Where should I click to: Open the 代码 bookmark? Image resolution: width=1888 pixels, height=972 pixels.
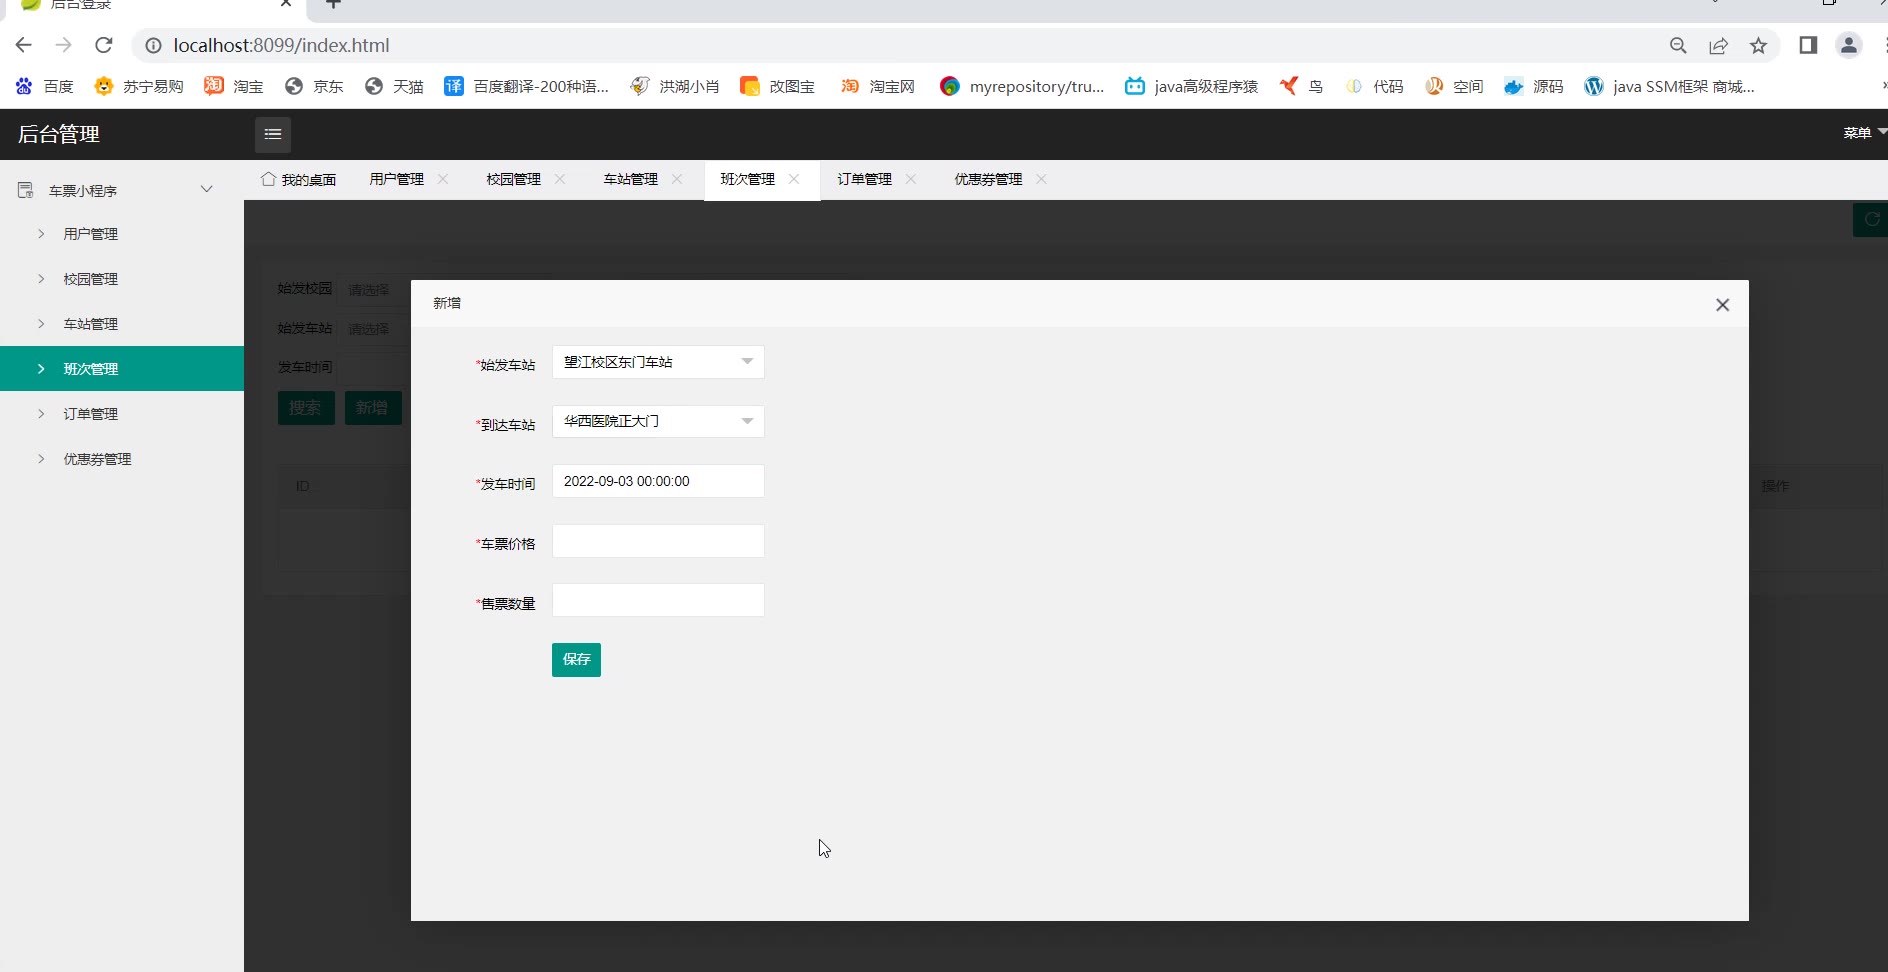[x=1374, y=86]
